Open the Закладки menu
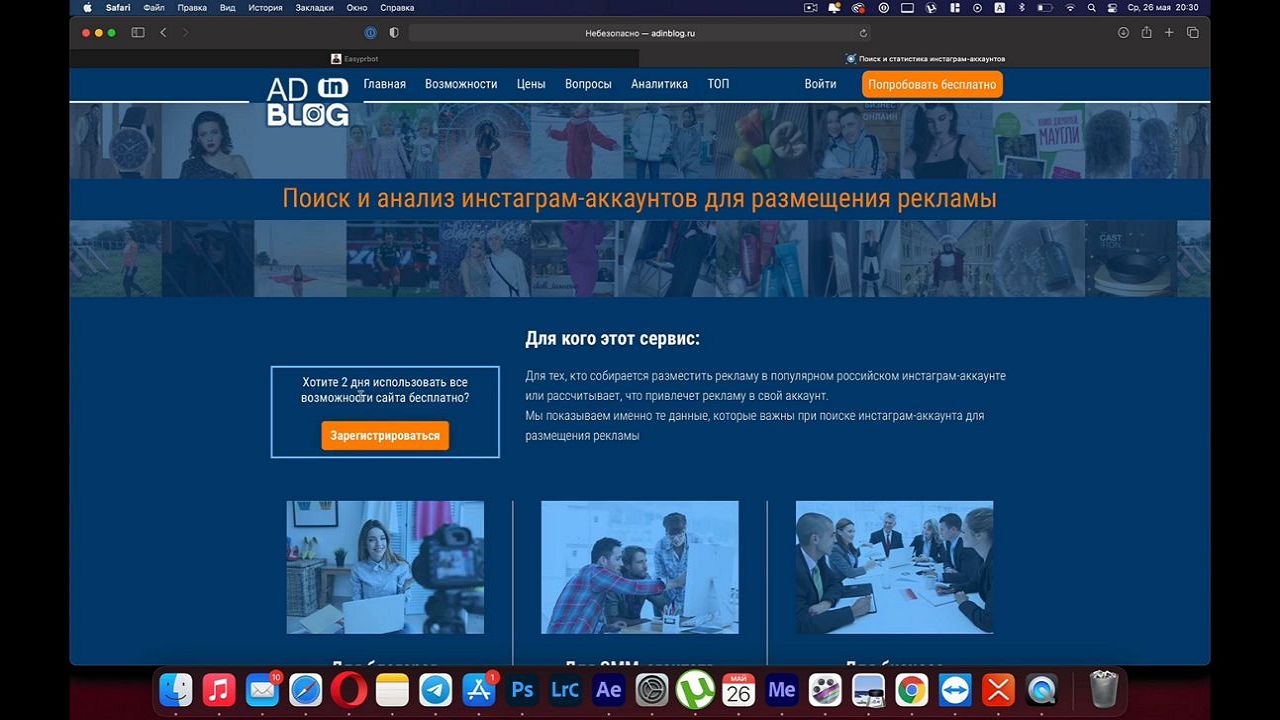 [315, 7]
